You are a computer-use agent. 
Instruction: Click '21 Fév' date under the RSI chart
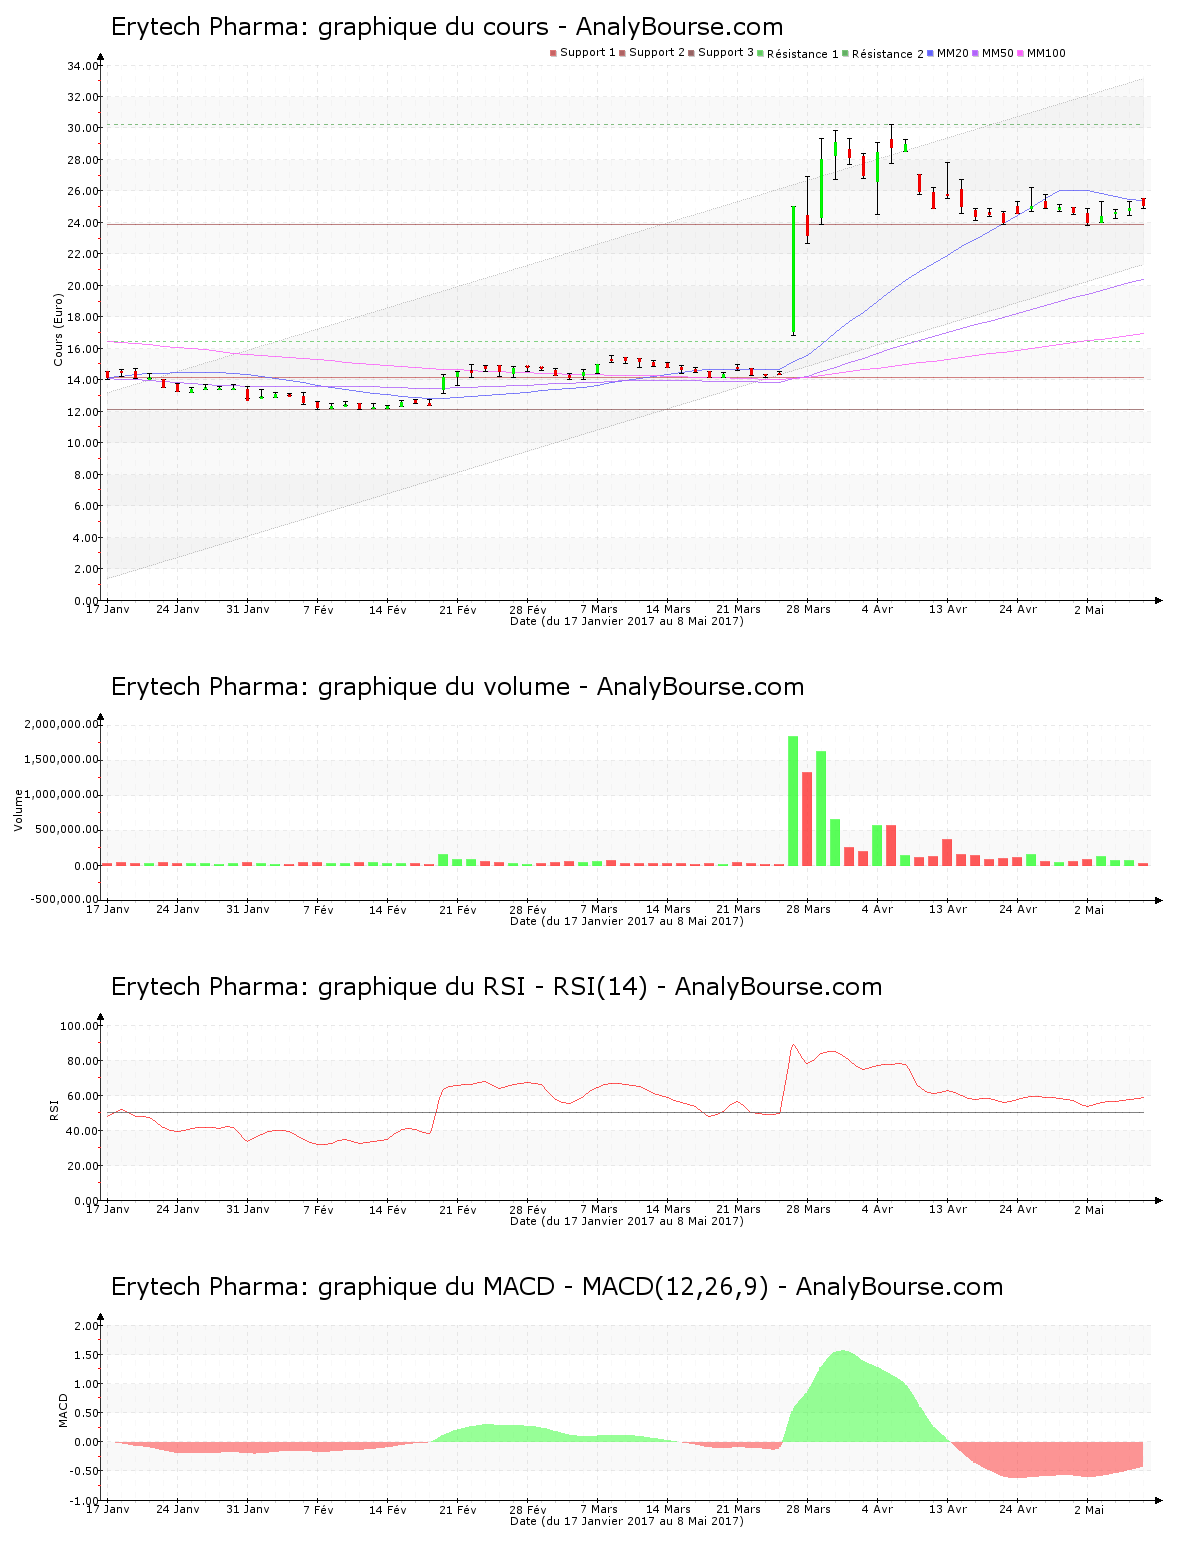pyautogui.click(x=458, y=1209)
